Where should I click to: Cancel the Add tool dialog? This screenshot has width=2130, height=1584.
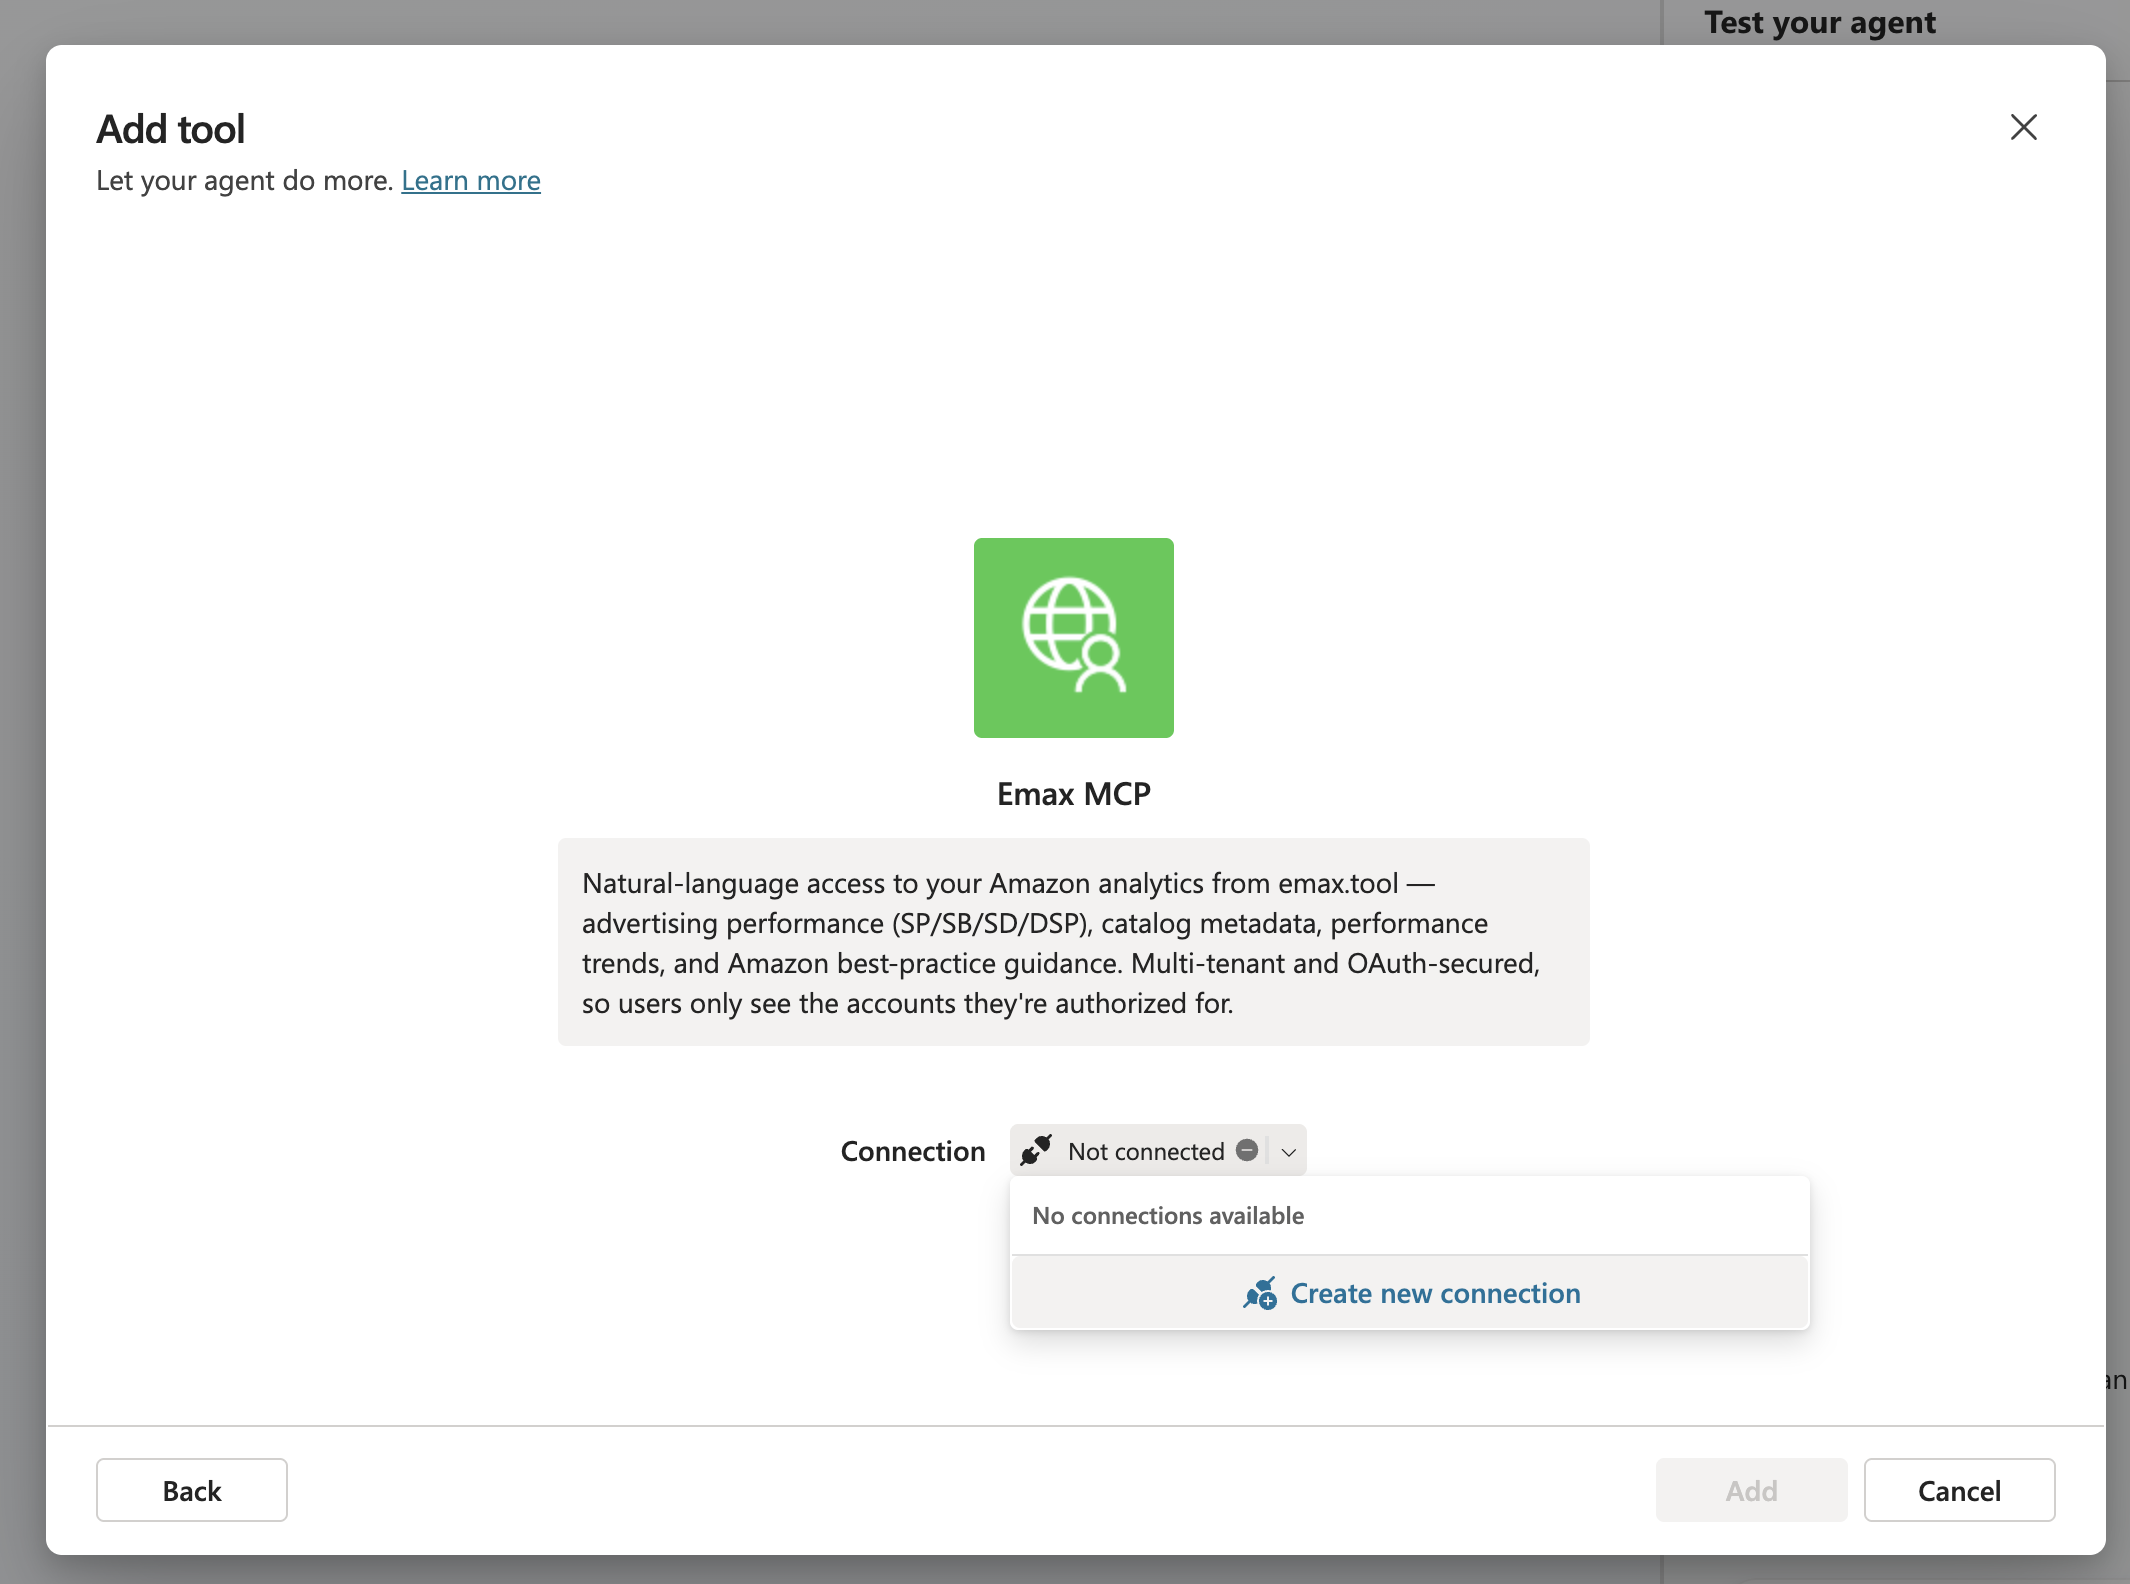click(1959, 1490)
